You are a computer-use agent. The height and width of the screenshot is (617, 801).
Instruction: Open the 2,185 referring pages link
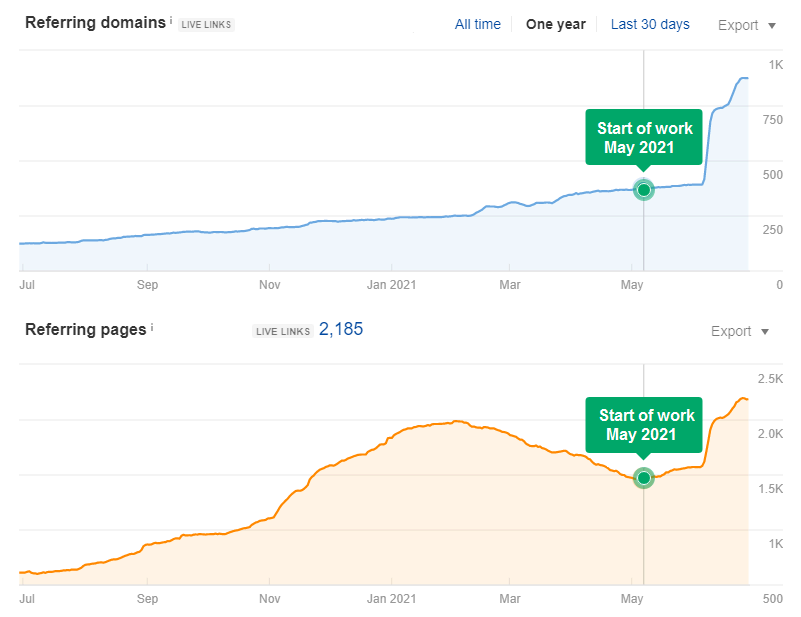click(340, 329)
